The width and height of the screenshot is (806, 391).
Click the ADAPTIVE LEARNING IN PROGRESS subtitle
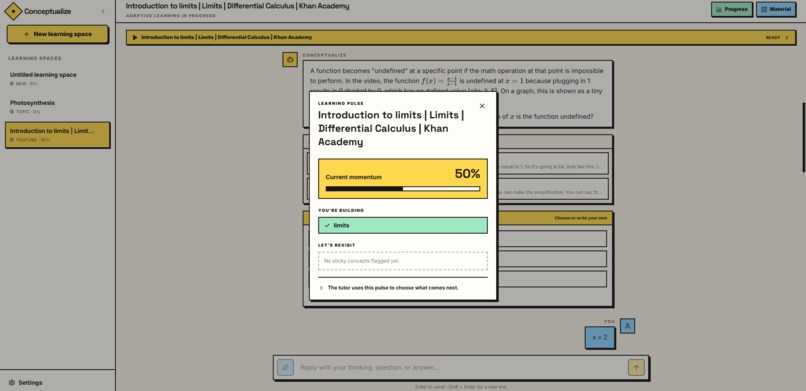coord(170,16)
